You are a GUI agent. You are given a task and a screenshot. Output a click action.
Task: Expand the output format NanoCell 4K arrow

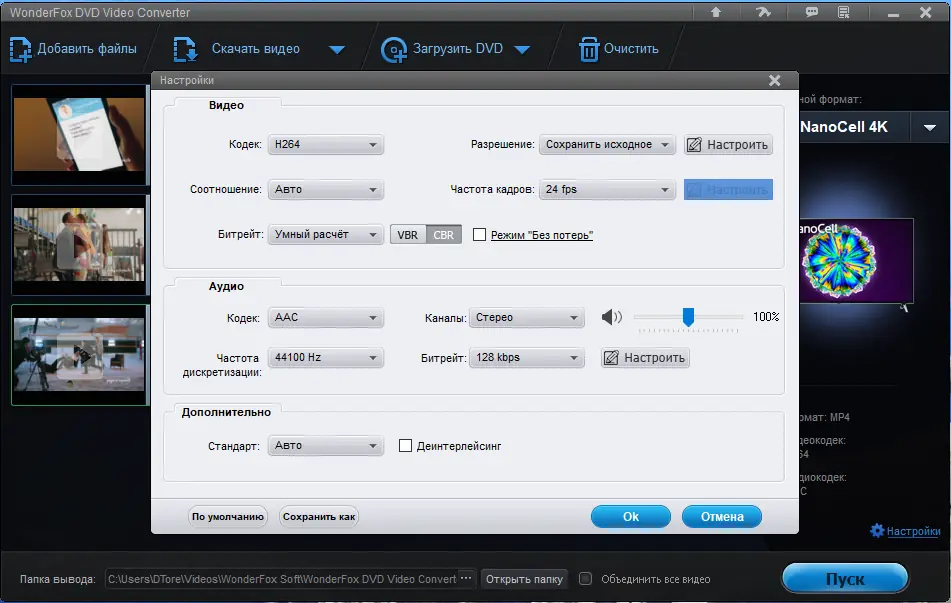(929, 127)
